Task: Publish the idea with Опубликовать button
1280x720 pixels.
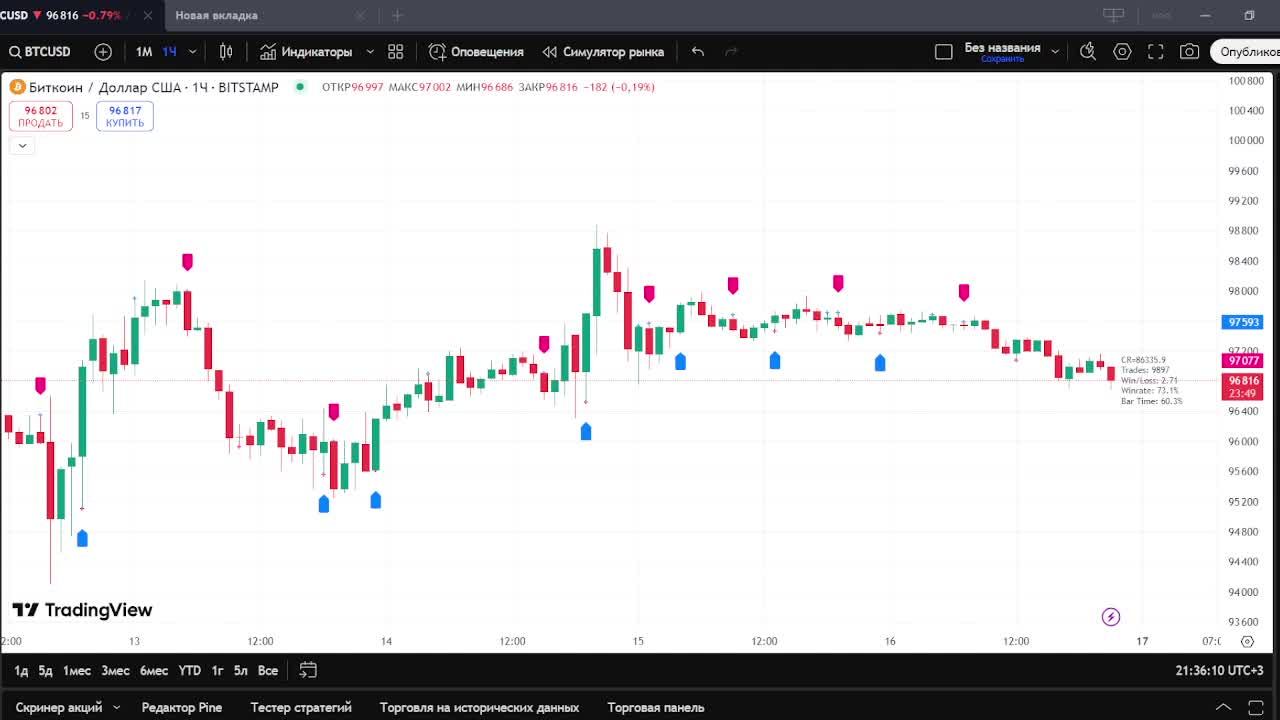Action: [x=1245, y=52]
